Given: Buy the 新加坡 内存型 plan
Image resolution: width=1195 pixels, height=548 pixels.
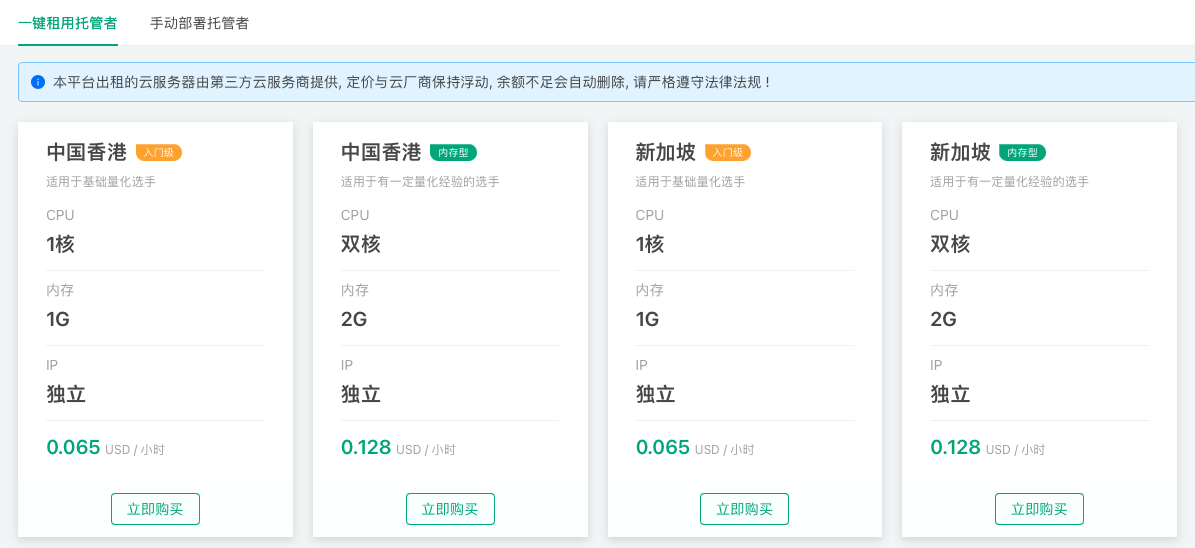Looking at the screenshot, I should tap(1040, 509).
